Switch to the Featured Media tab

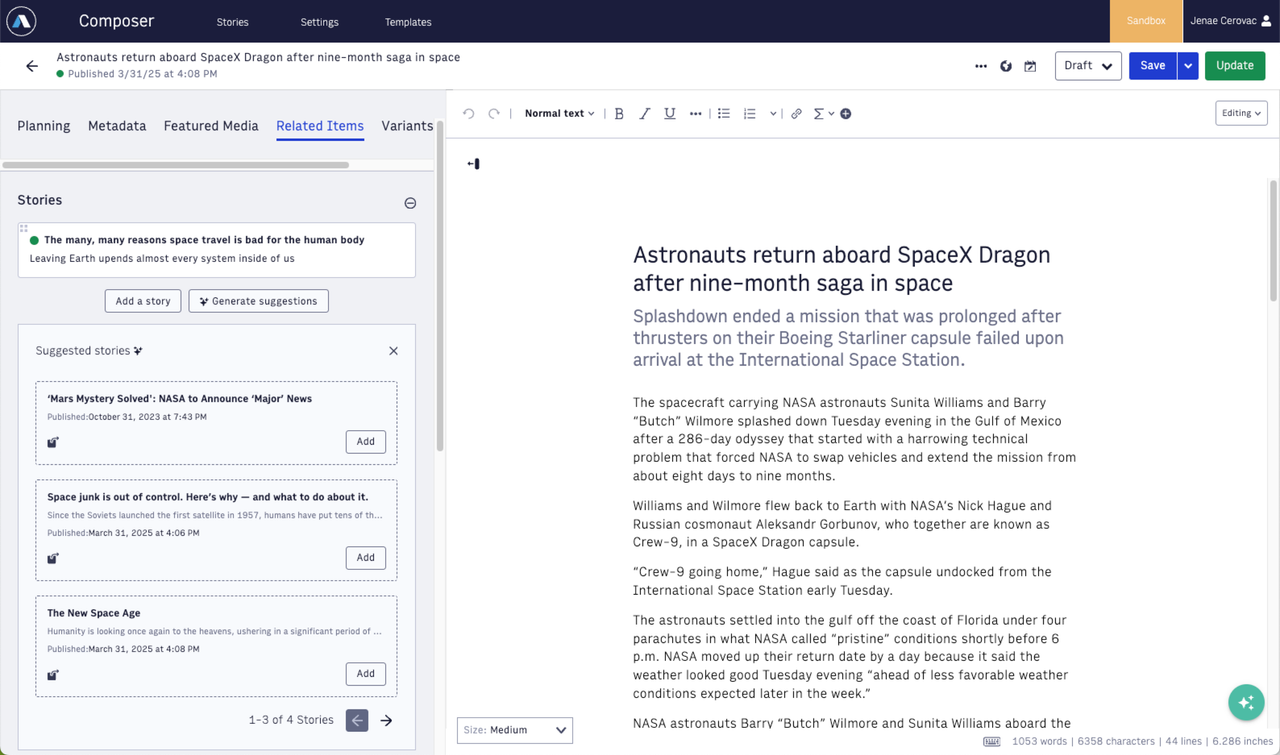tap(211, 126)
